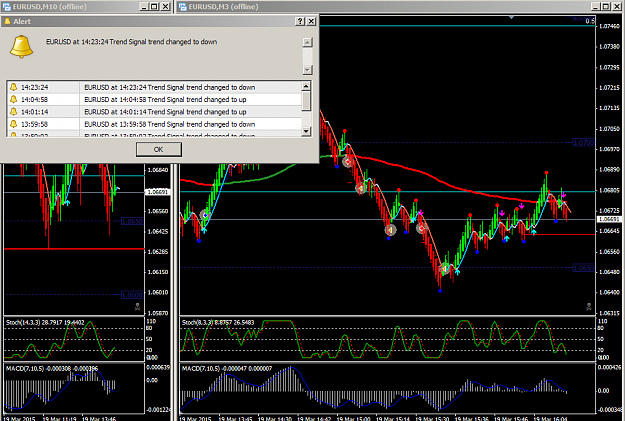The width and height of the screenshot is (625, 421).
Task: Select the 13:59:58 trend changed to down row
Action: [154, 124]
